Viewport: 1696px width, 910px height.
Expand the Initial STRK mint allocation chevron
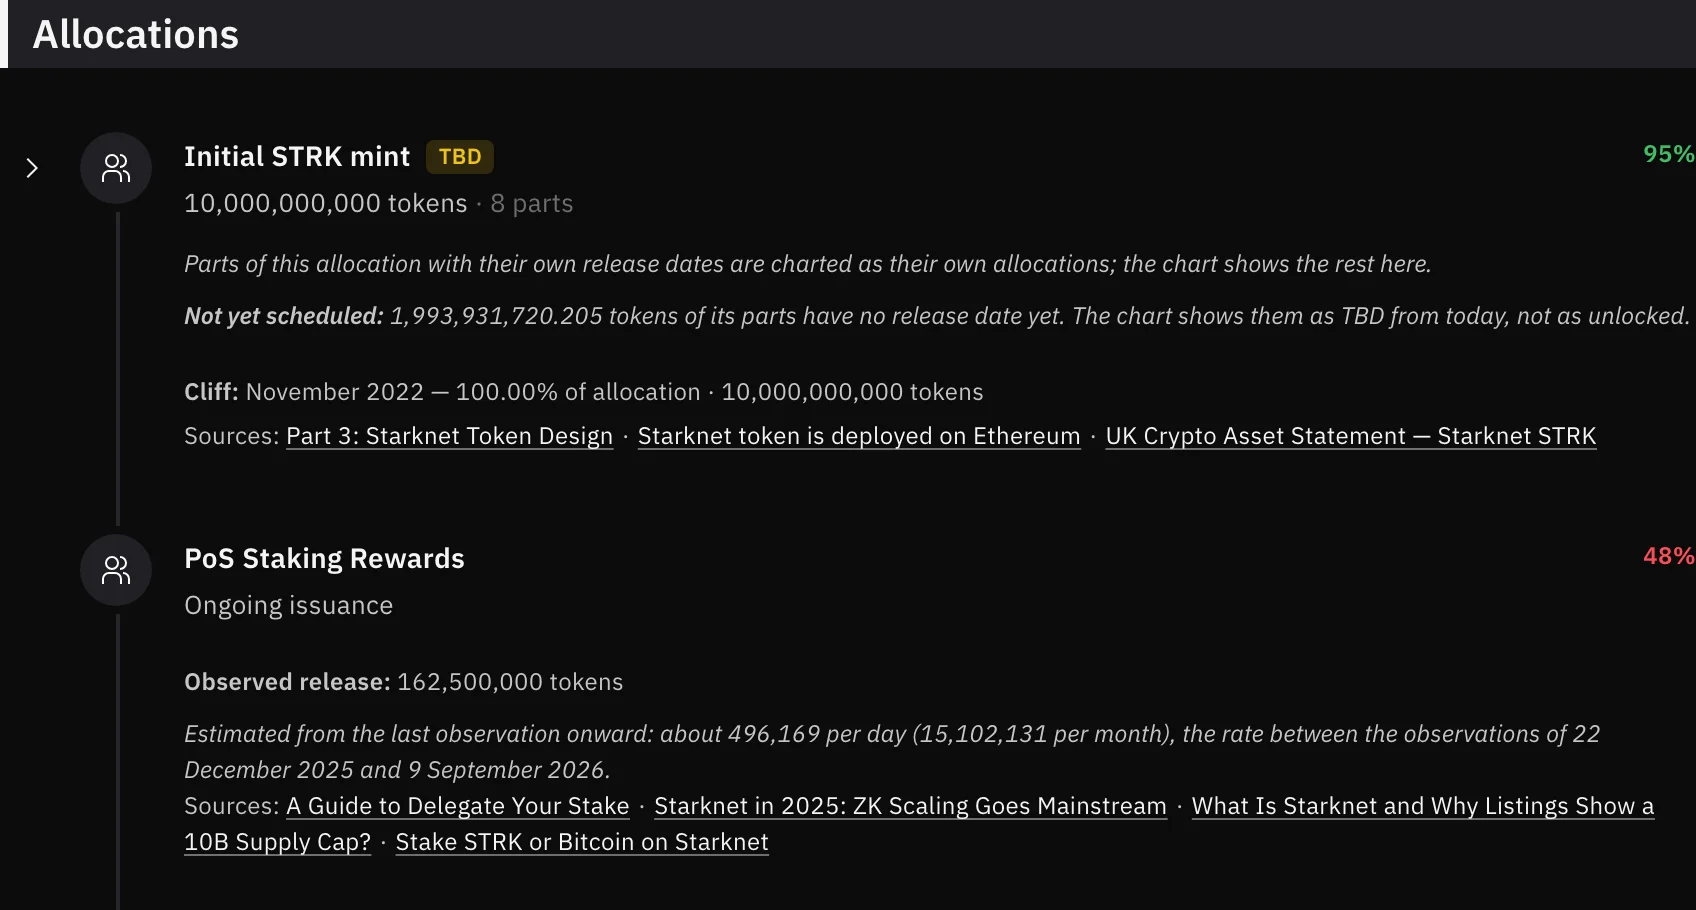pyautogui.click(x=32, y=168)
